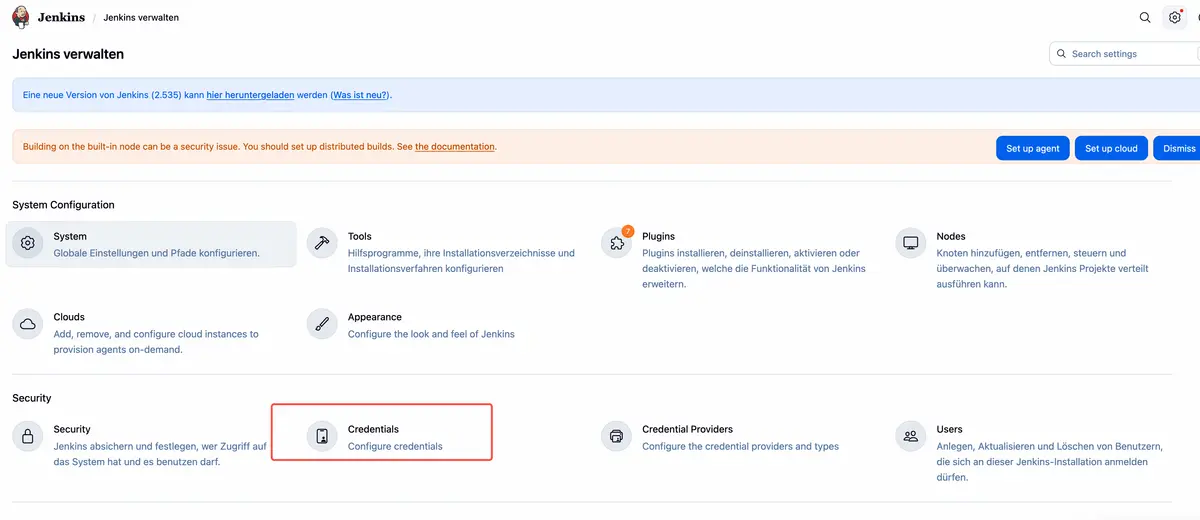This screenshot has width=1200, height=520.
Task: Open the Nodes title link
Action: 951,237
